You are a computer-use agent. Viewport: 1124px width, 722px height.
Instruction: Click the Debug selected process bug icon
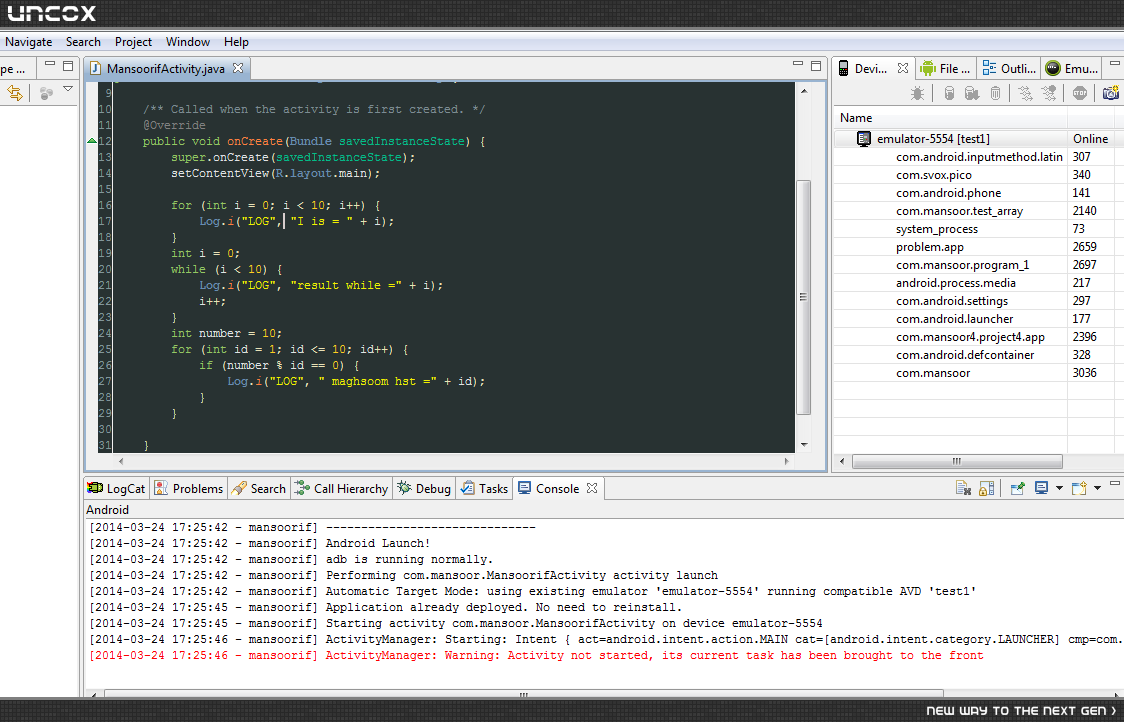(x=917, y=93)
